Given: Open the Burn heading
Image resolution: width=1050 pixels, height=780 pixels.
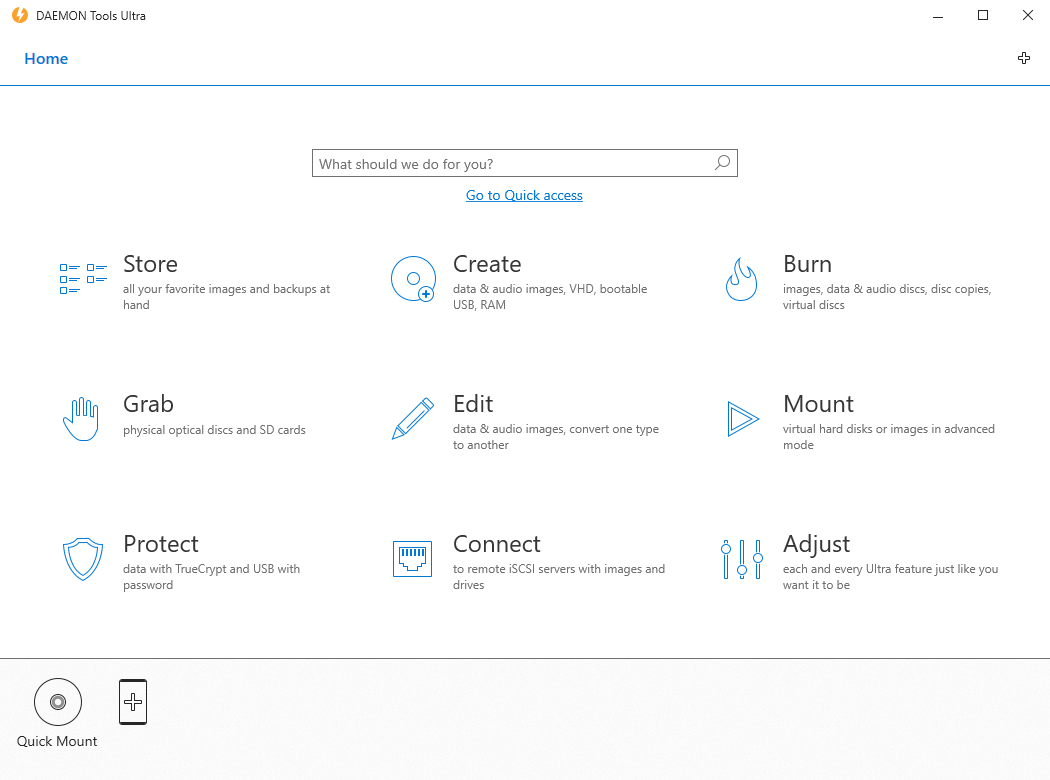Looking at the screenshot, I should (808, 264).
